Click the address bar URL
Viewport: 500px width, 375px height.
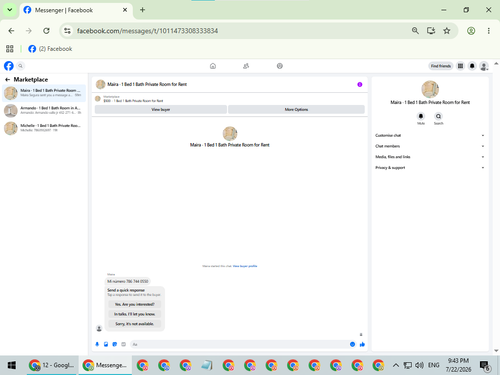[147, 31]
